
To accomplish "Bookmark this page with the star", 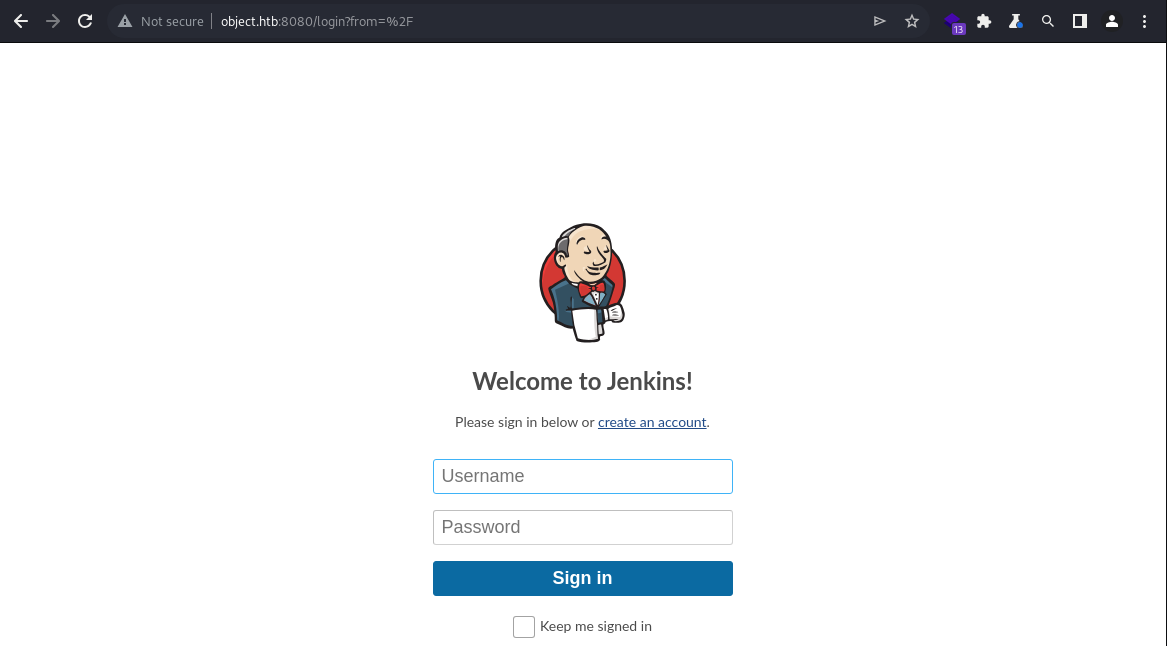I will click(912, 21).
